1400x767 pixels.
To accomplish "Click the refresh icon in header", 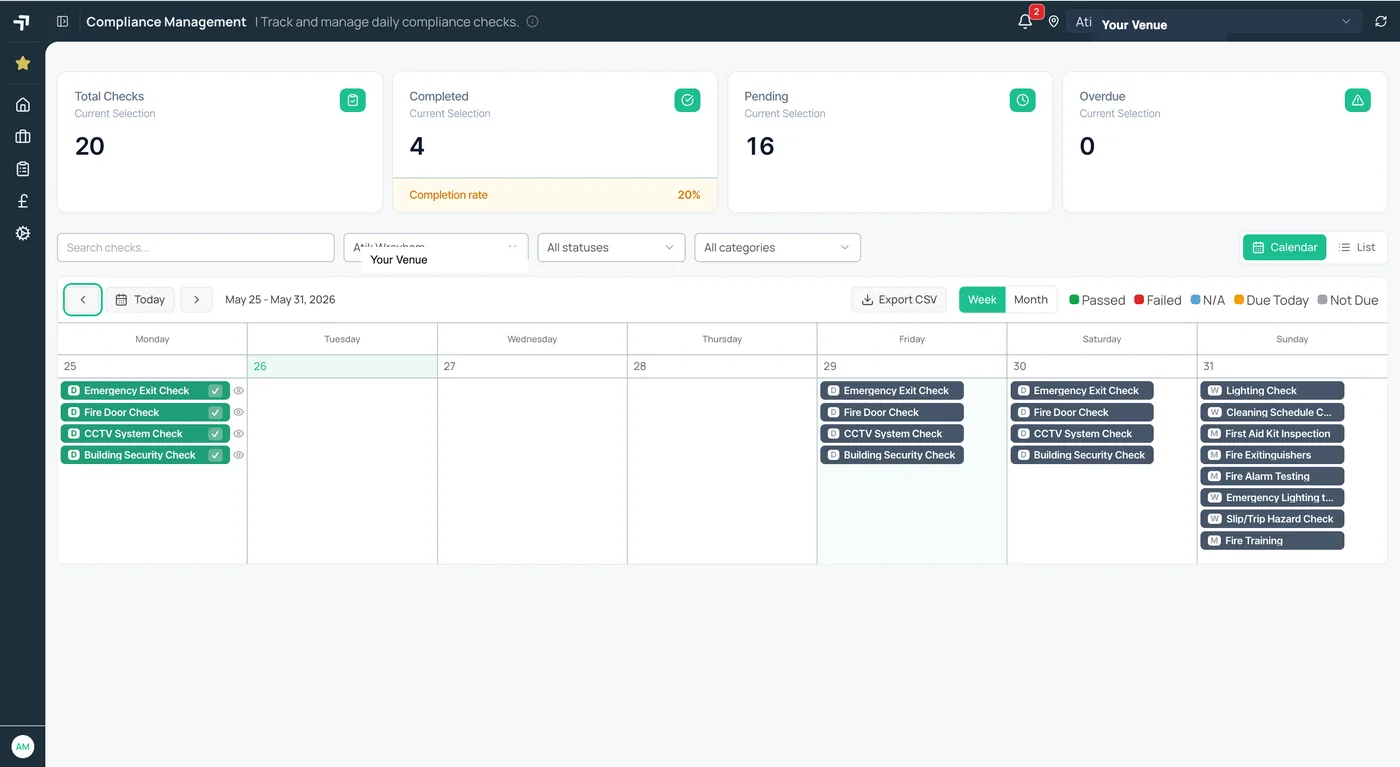I will click(x=1381, y=21).
